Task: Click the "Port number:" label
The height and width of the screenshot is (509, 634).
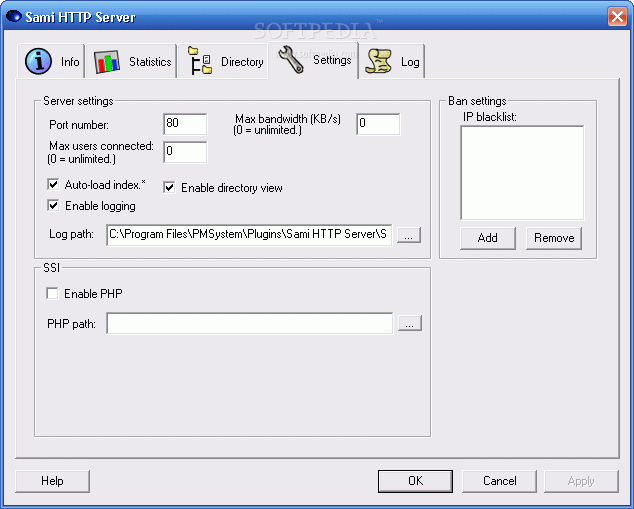Action: click(79, 125)
